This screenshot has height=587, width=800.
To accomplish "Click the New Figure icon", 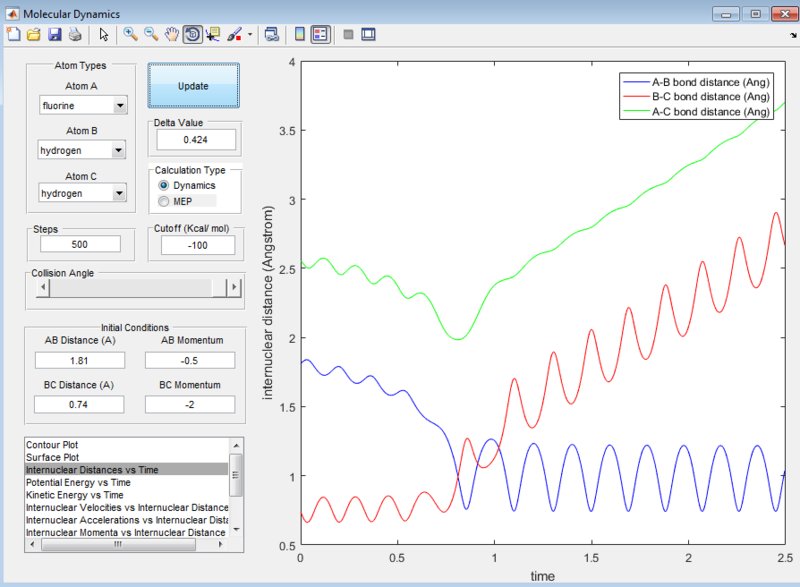I will point(14,34).
